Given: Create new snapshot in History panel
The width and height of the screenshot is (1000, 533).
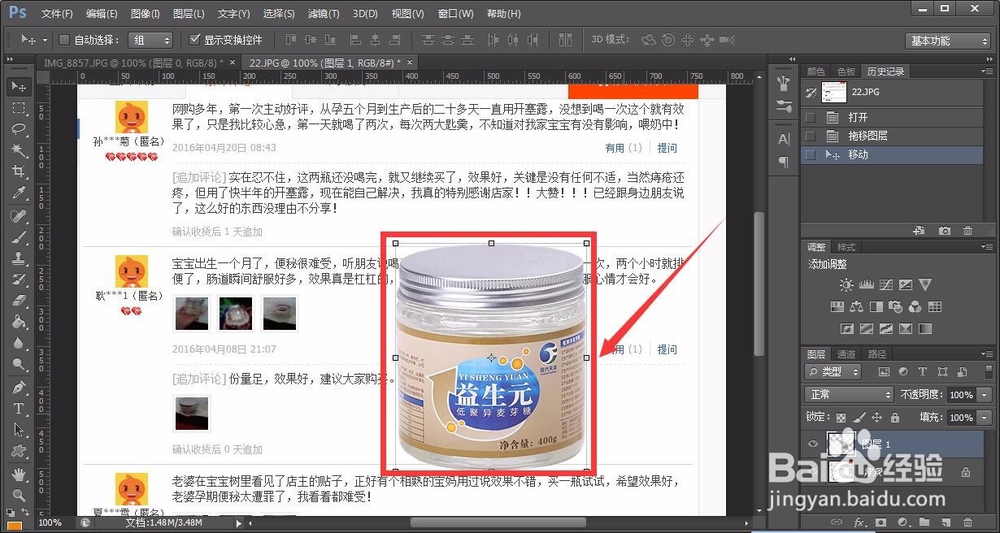Looking at the screenshot, I should pyautogui.click(x=944, y=230).
